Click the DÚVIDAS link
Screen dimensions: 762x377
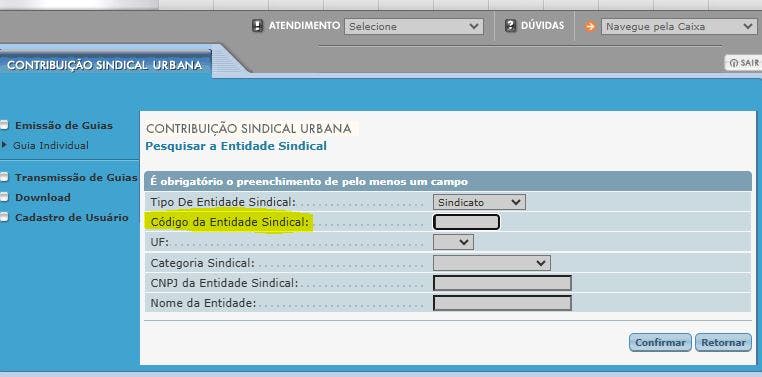(542, 25)
